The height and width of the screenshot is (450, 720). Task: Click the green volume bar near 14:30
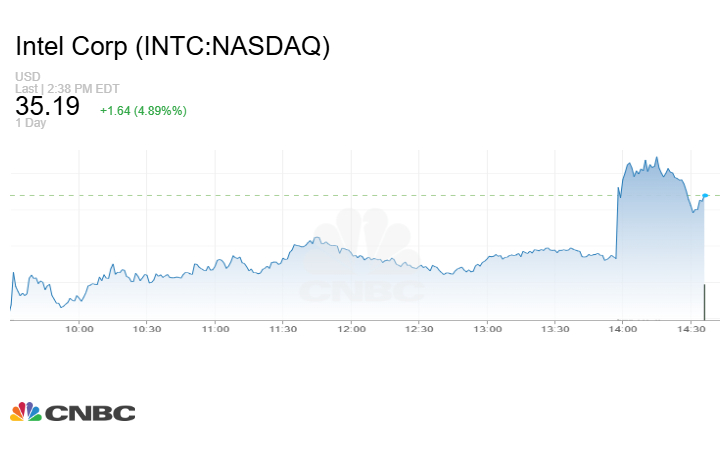704,299
